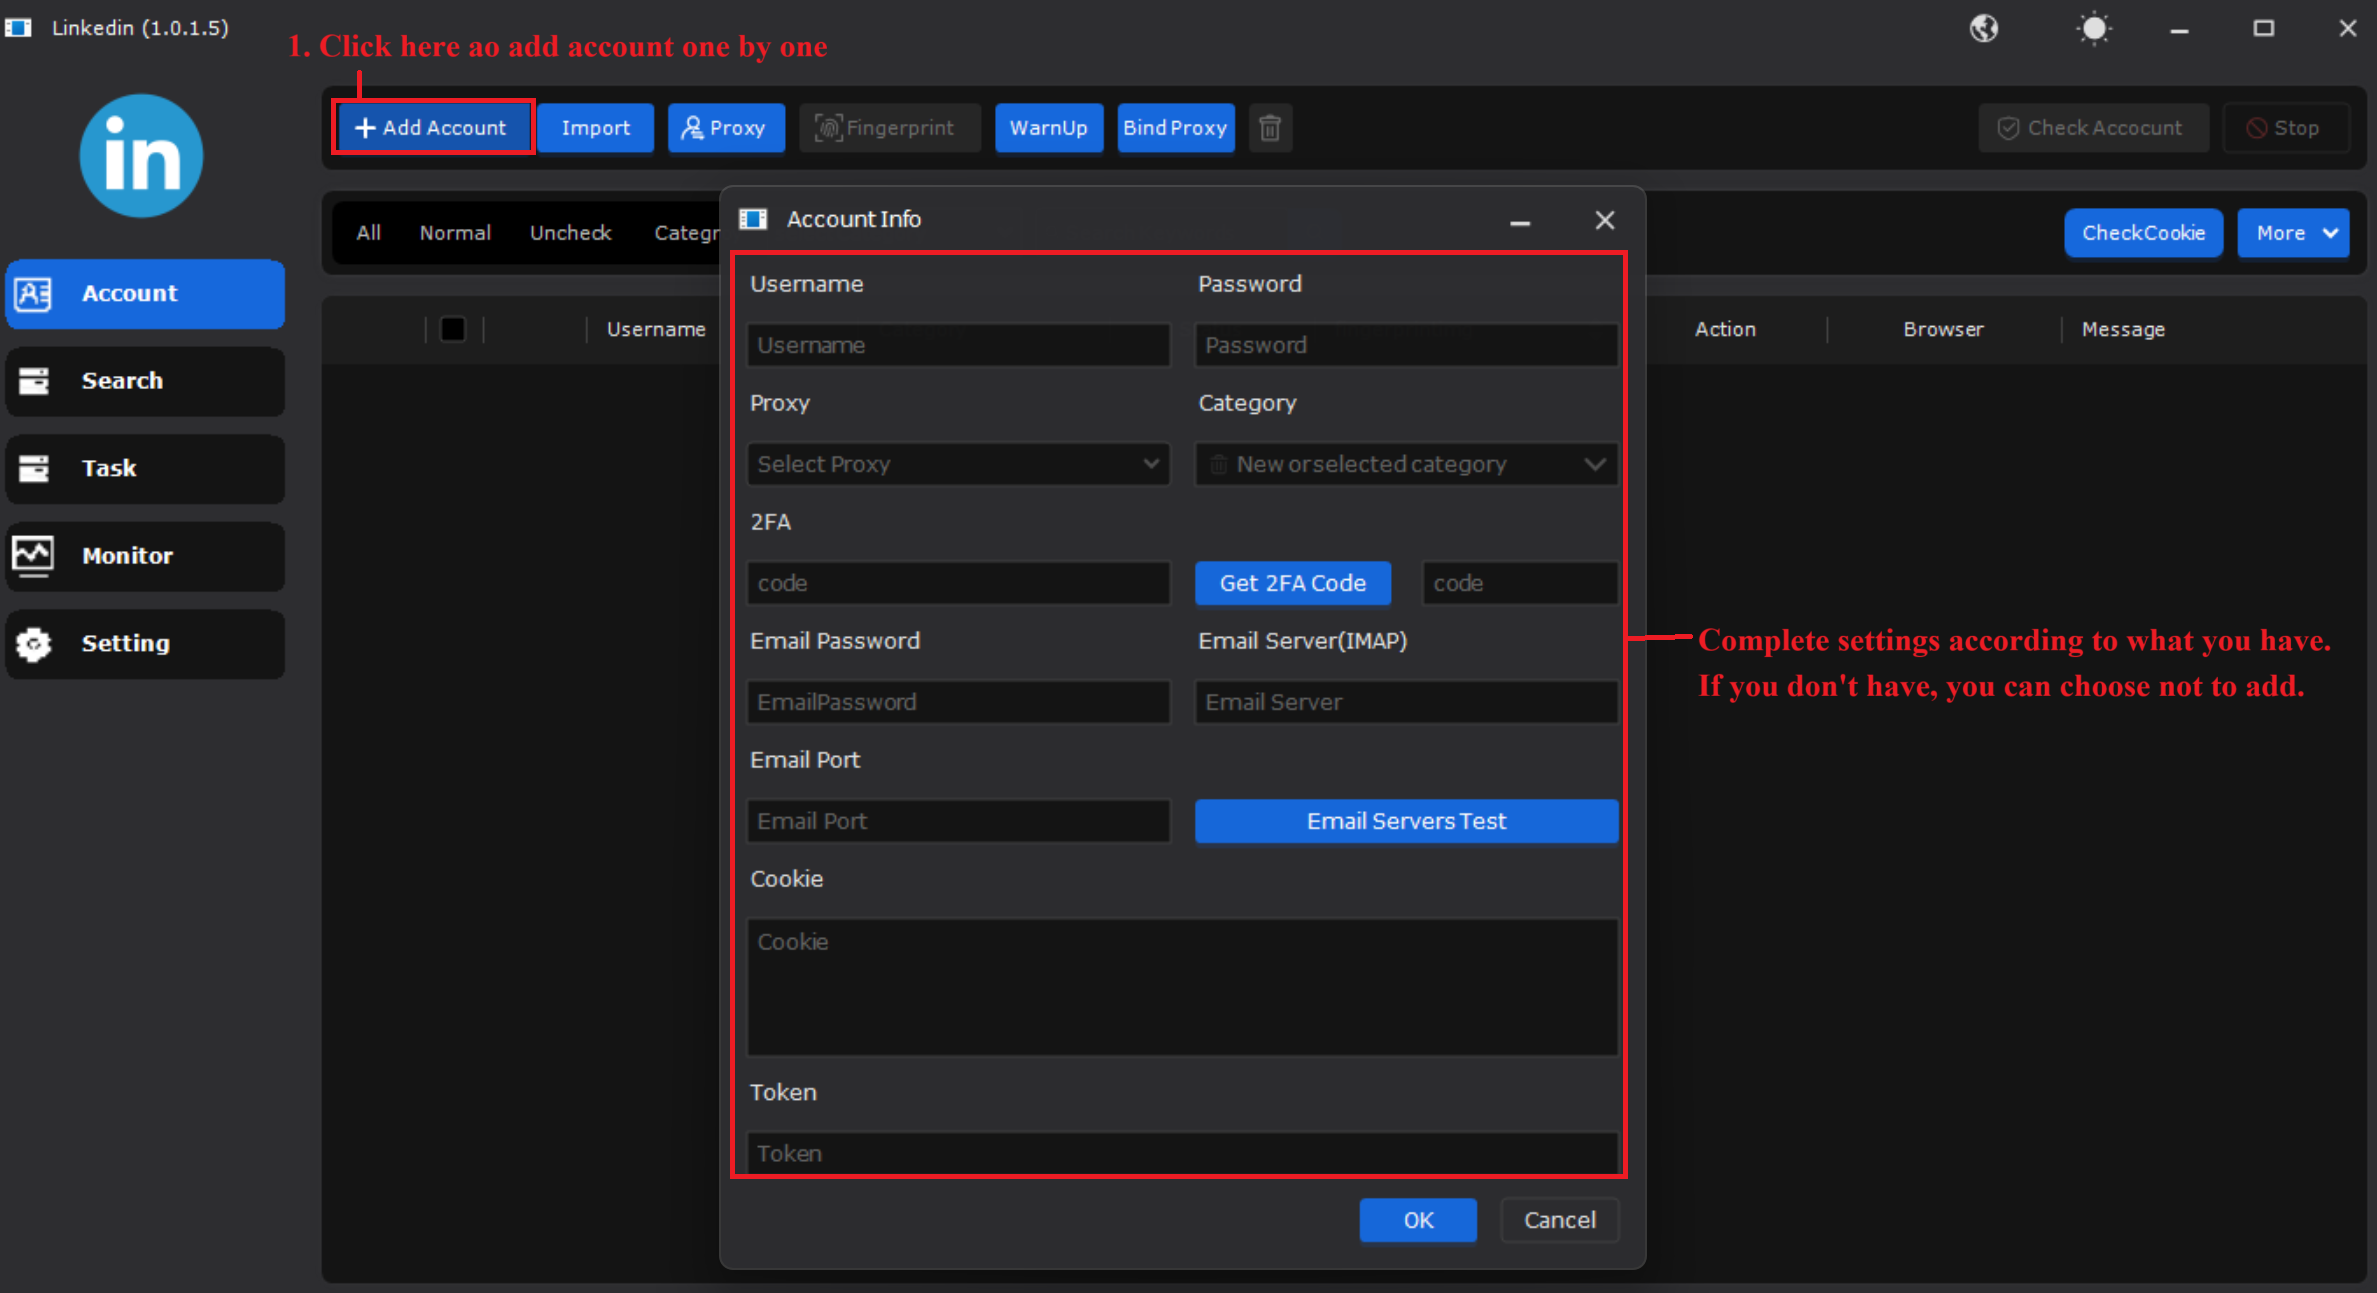This screenshot has height=1293, width=2377.
Task: Click the code field beside Get 2FA Code
Action: pos(1520,583)
